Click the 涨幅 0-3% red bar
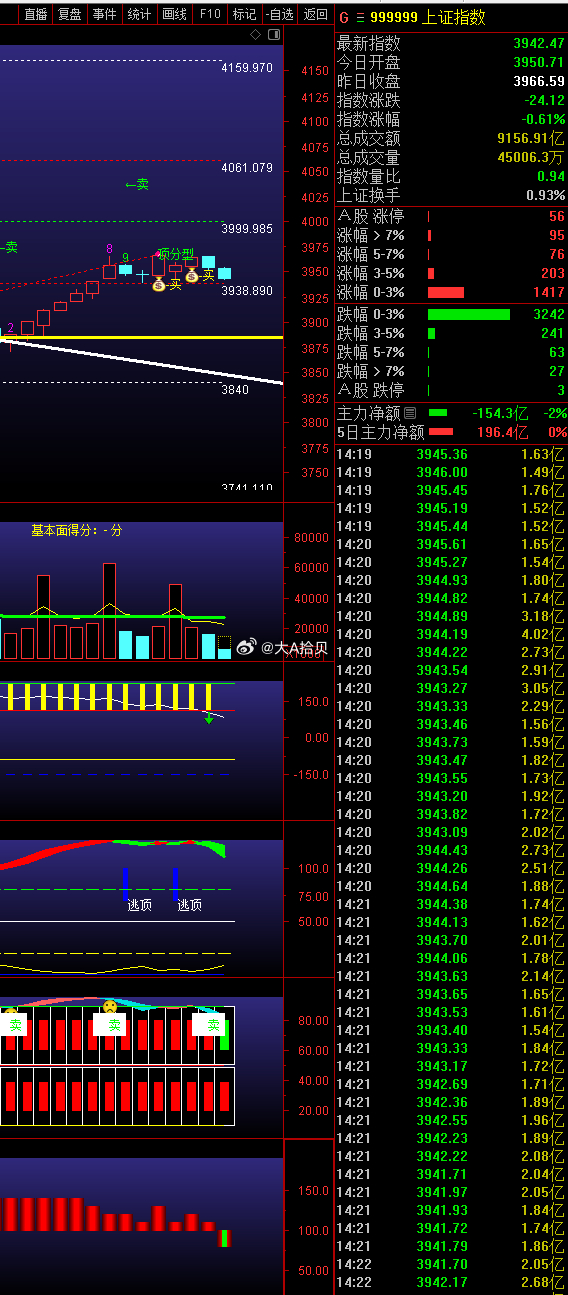The image size is (568, 1295). [x=446, y=292]
